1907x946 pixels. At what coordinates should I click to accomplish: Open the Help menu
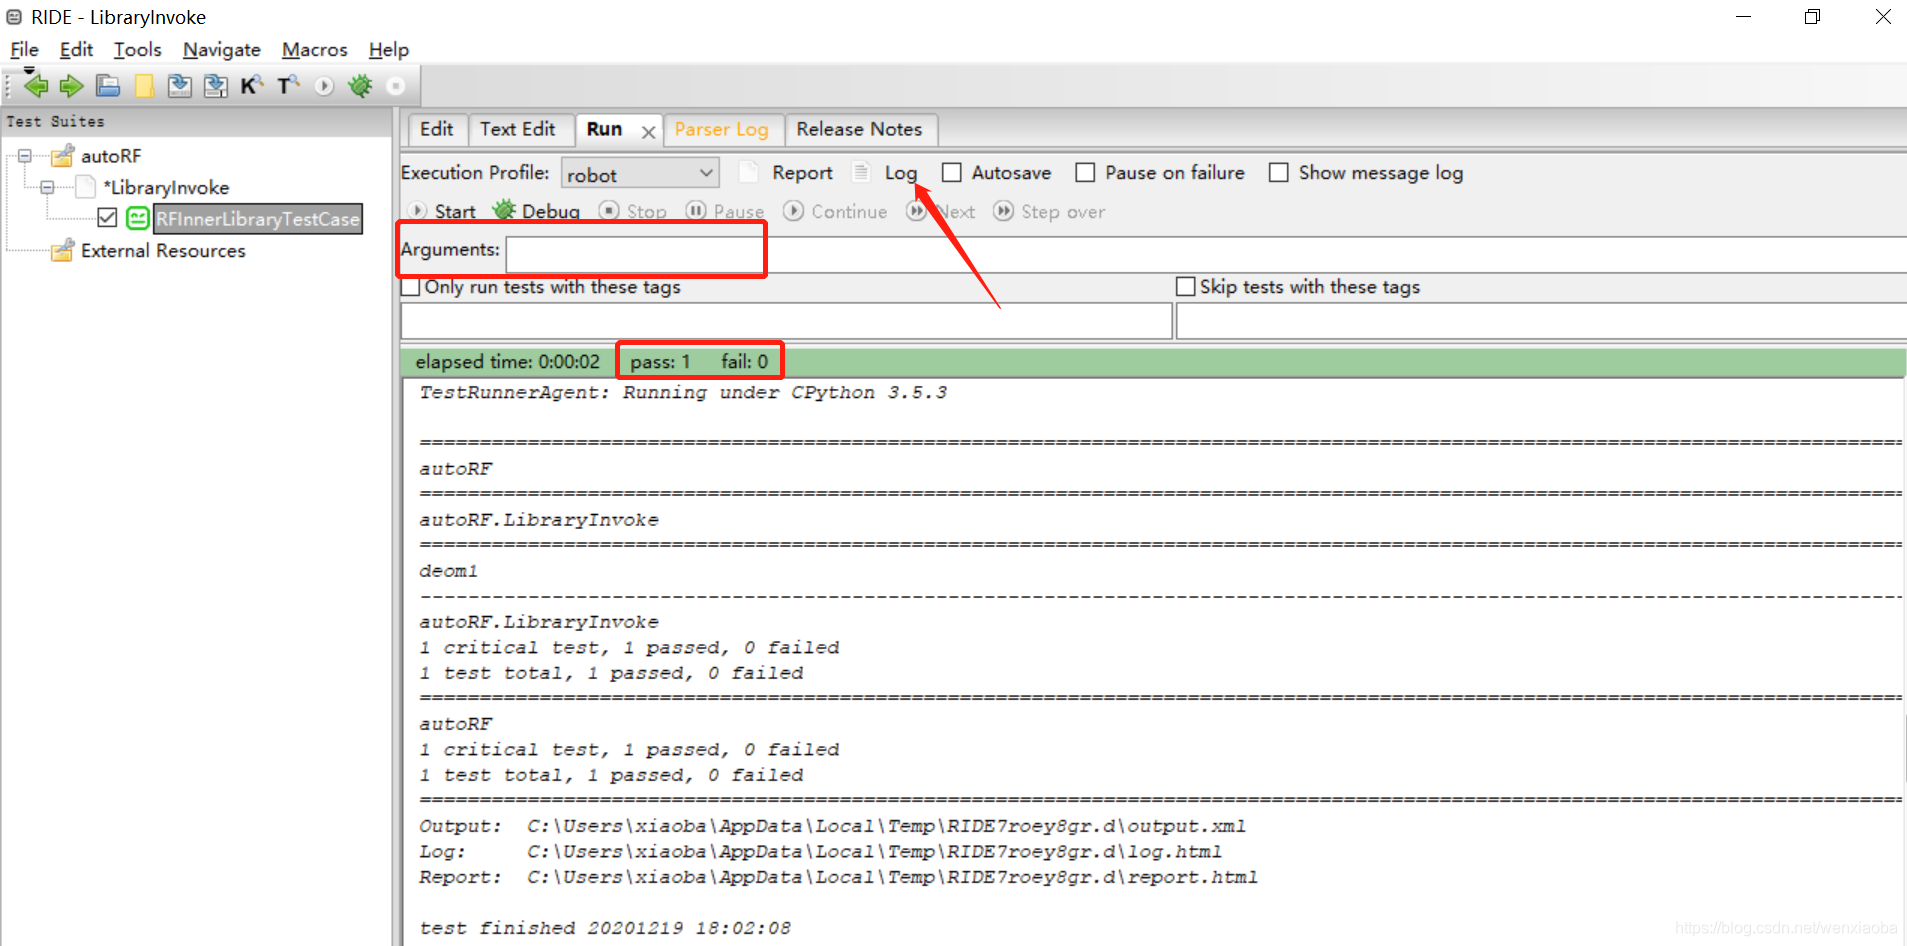pos(388,49)
